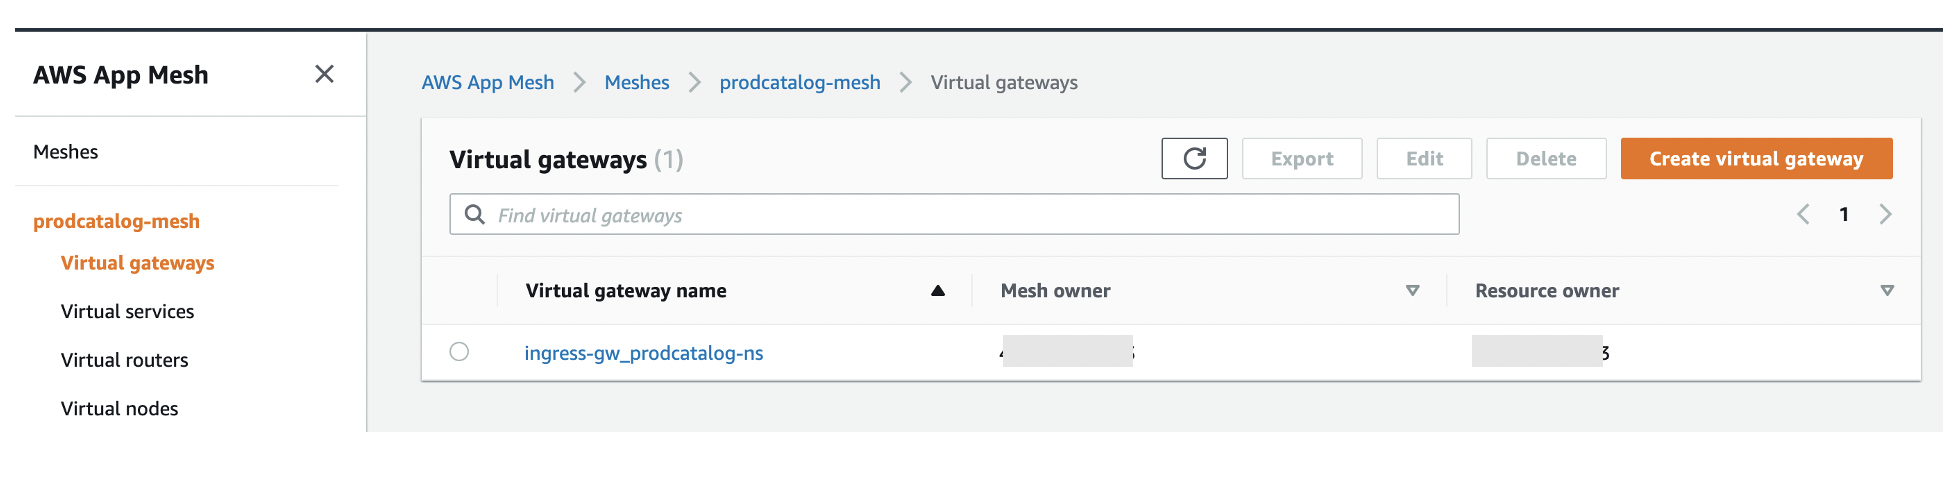Select ingress-gw_prodcatalog-ns radio button
Screen dimensions: 1960x498
point(459,351)
